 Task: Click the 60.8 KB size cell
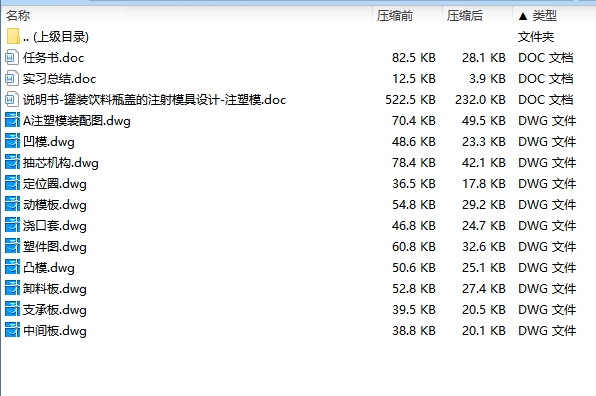point(414,247)
